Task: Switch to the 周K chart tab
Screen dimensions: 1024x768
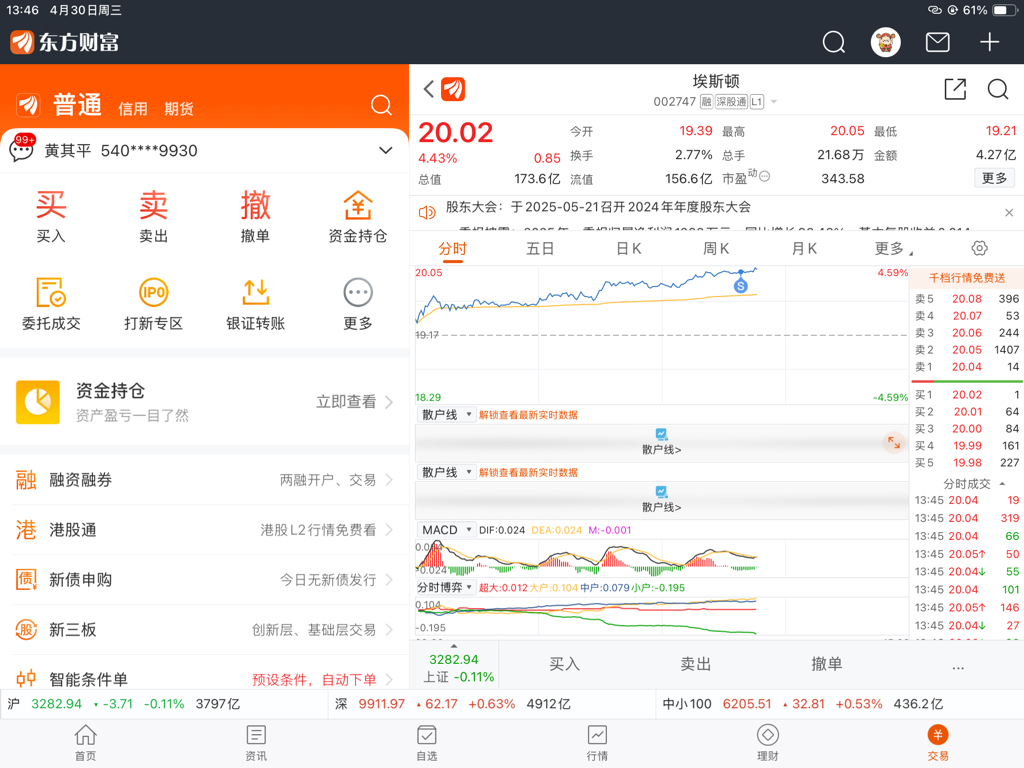Action: [716, 248]
